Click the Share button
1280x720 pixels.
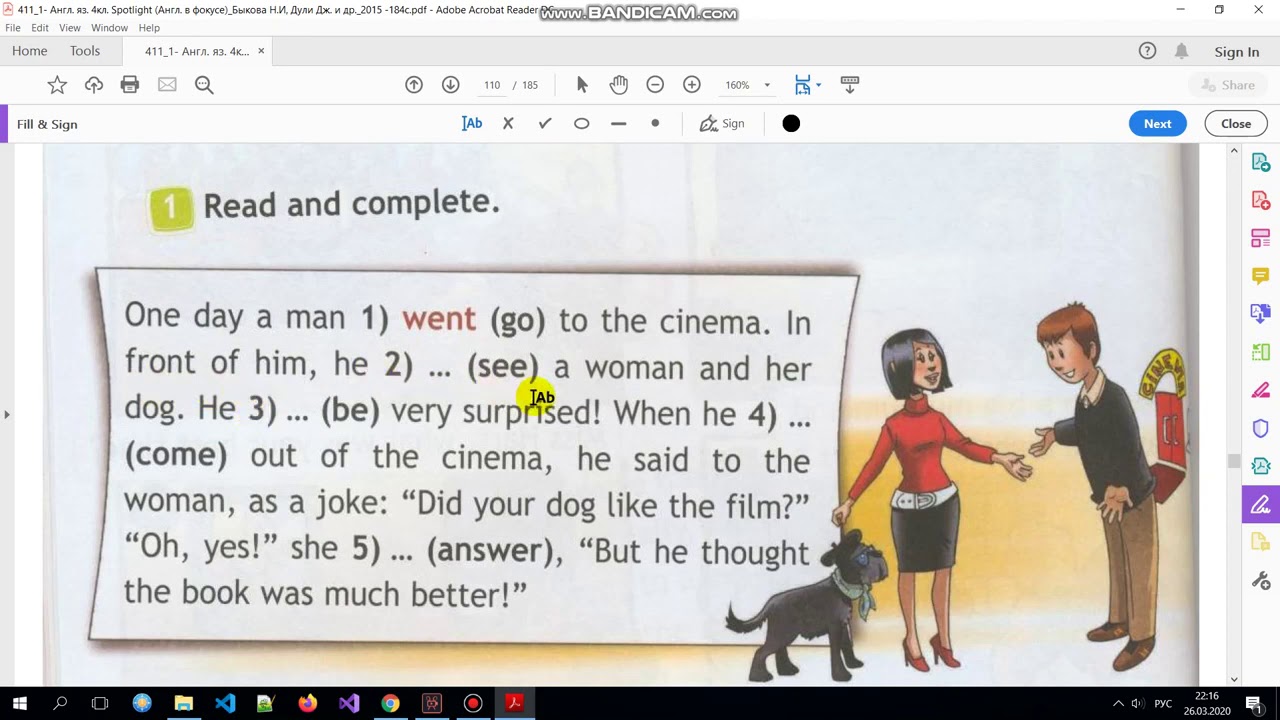point(1228,85)
